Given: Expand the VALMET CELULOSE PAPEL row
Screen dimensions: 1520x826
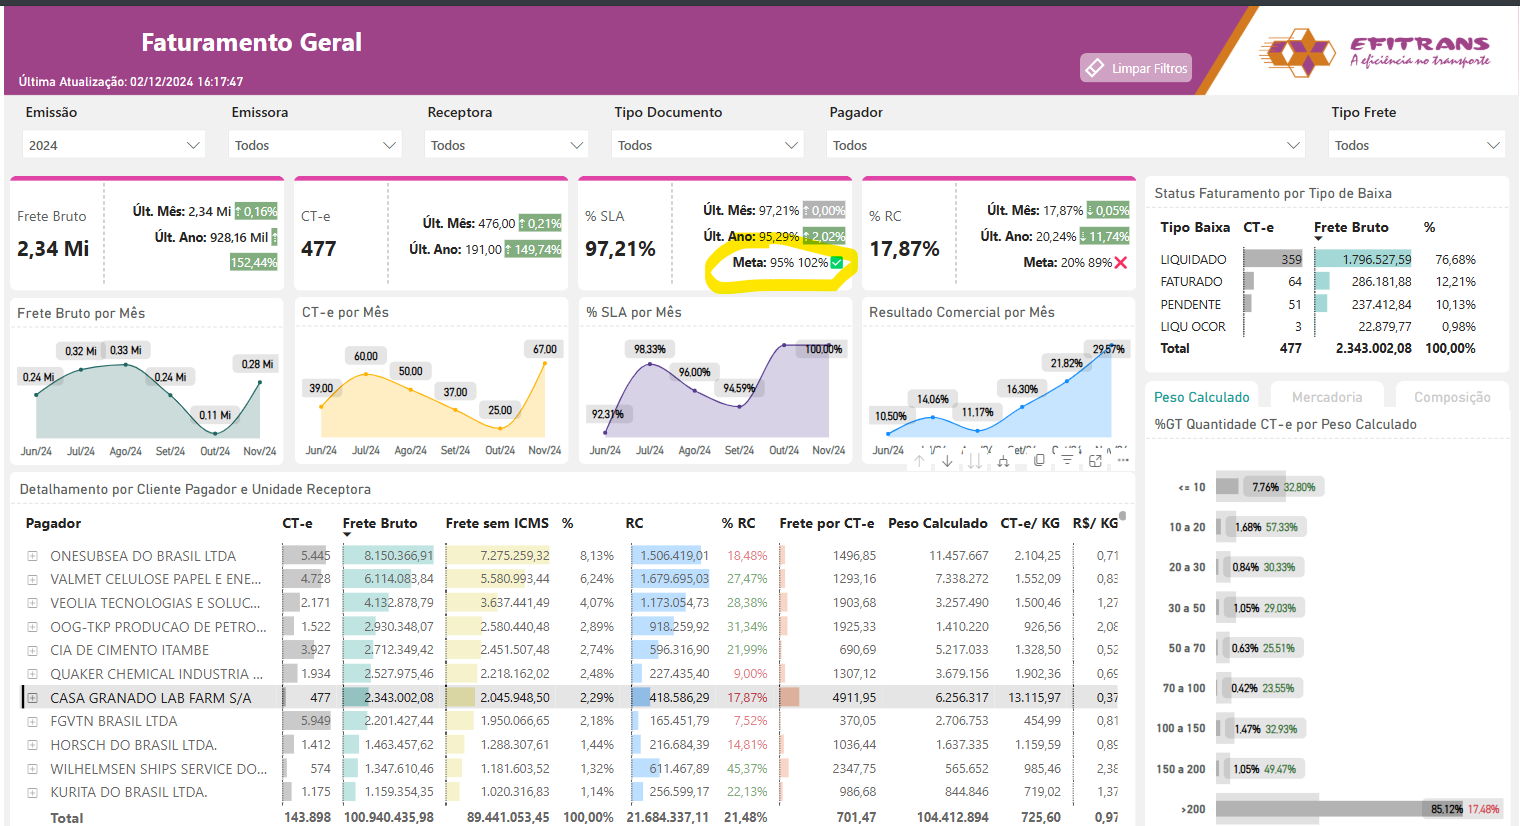Looking at the screenshot, I should pyautogui.click(x=32, y=579).
